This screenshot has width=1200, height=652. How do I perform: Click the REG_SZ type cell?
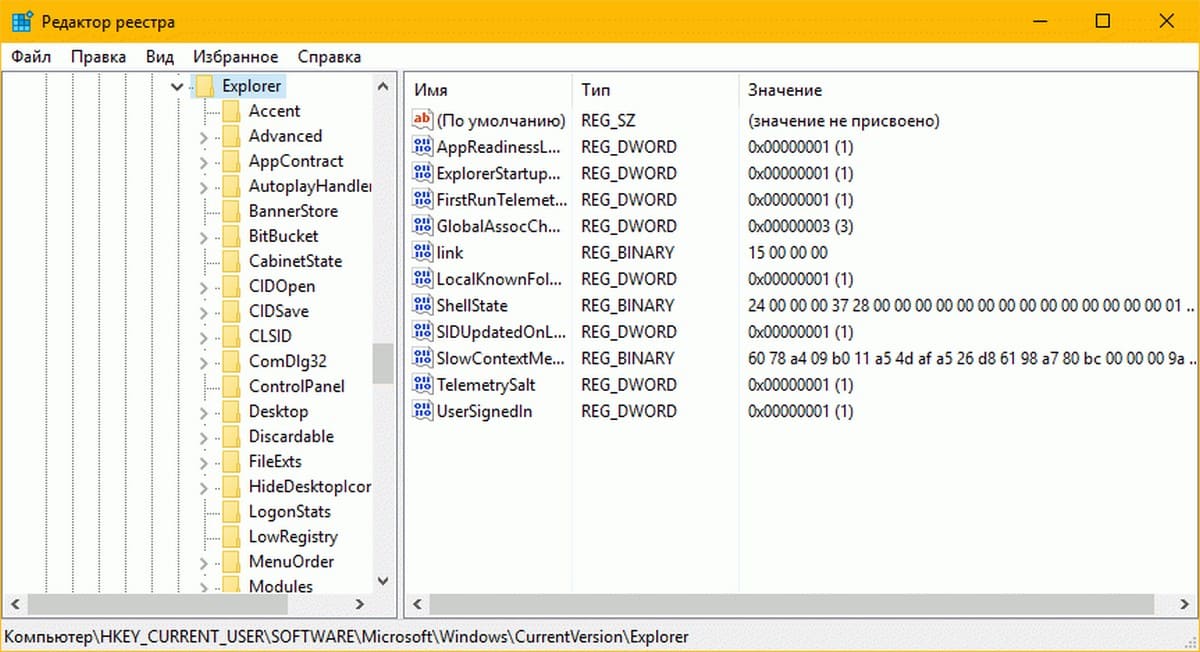pos(608,121)
